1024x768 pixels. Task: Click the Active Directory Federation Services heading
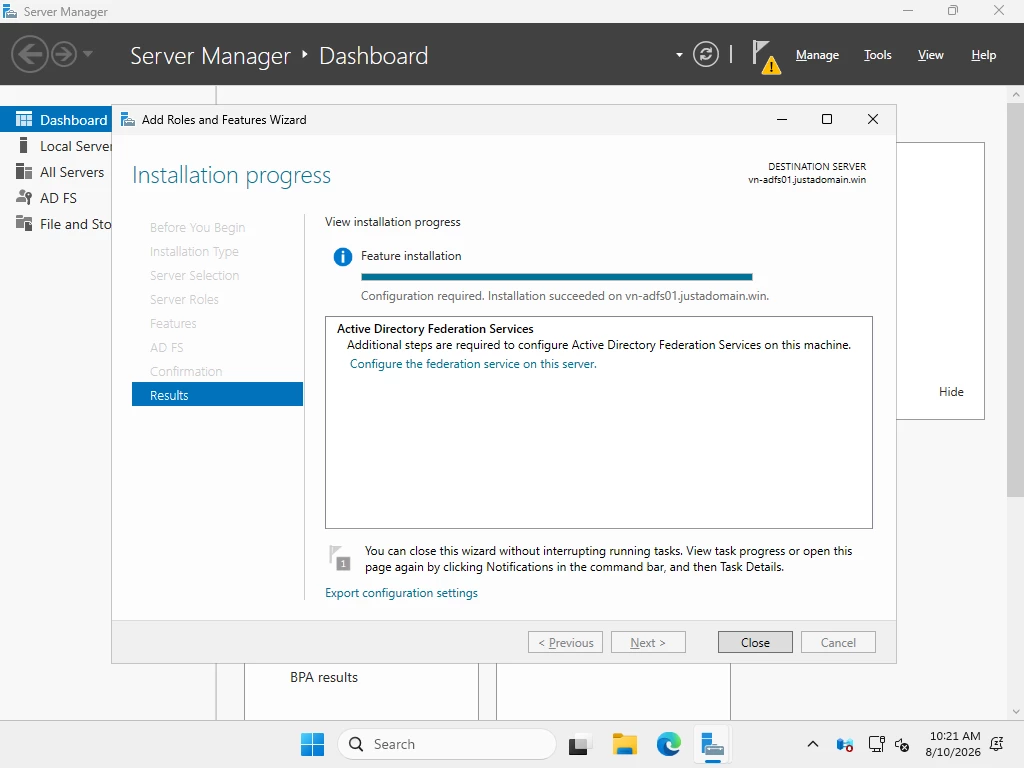click(x=435, y=328)
